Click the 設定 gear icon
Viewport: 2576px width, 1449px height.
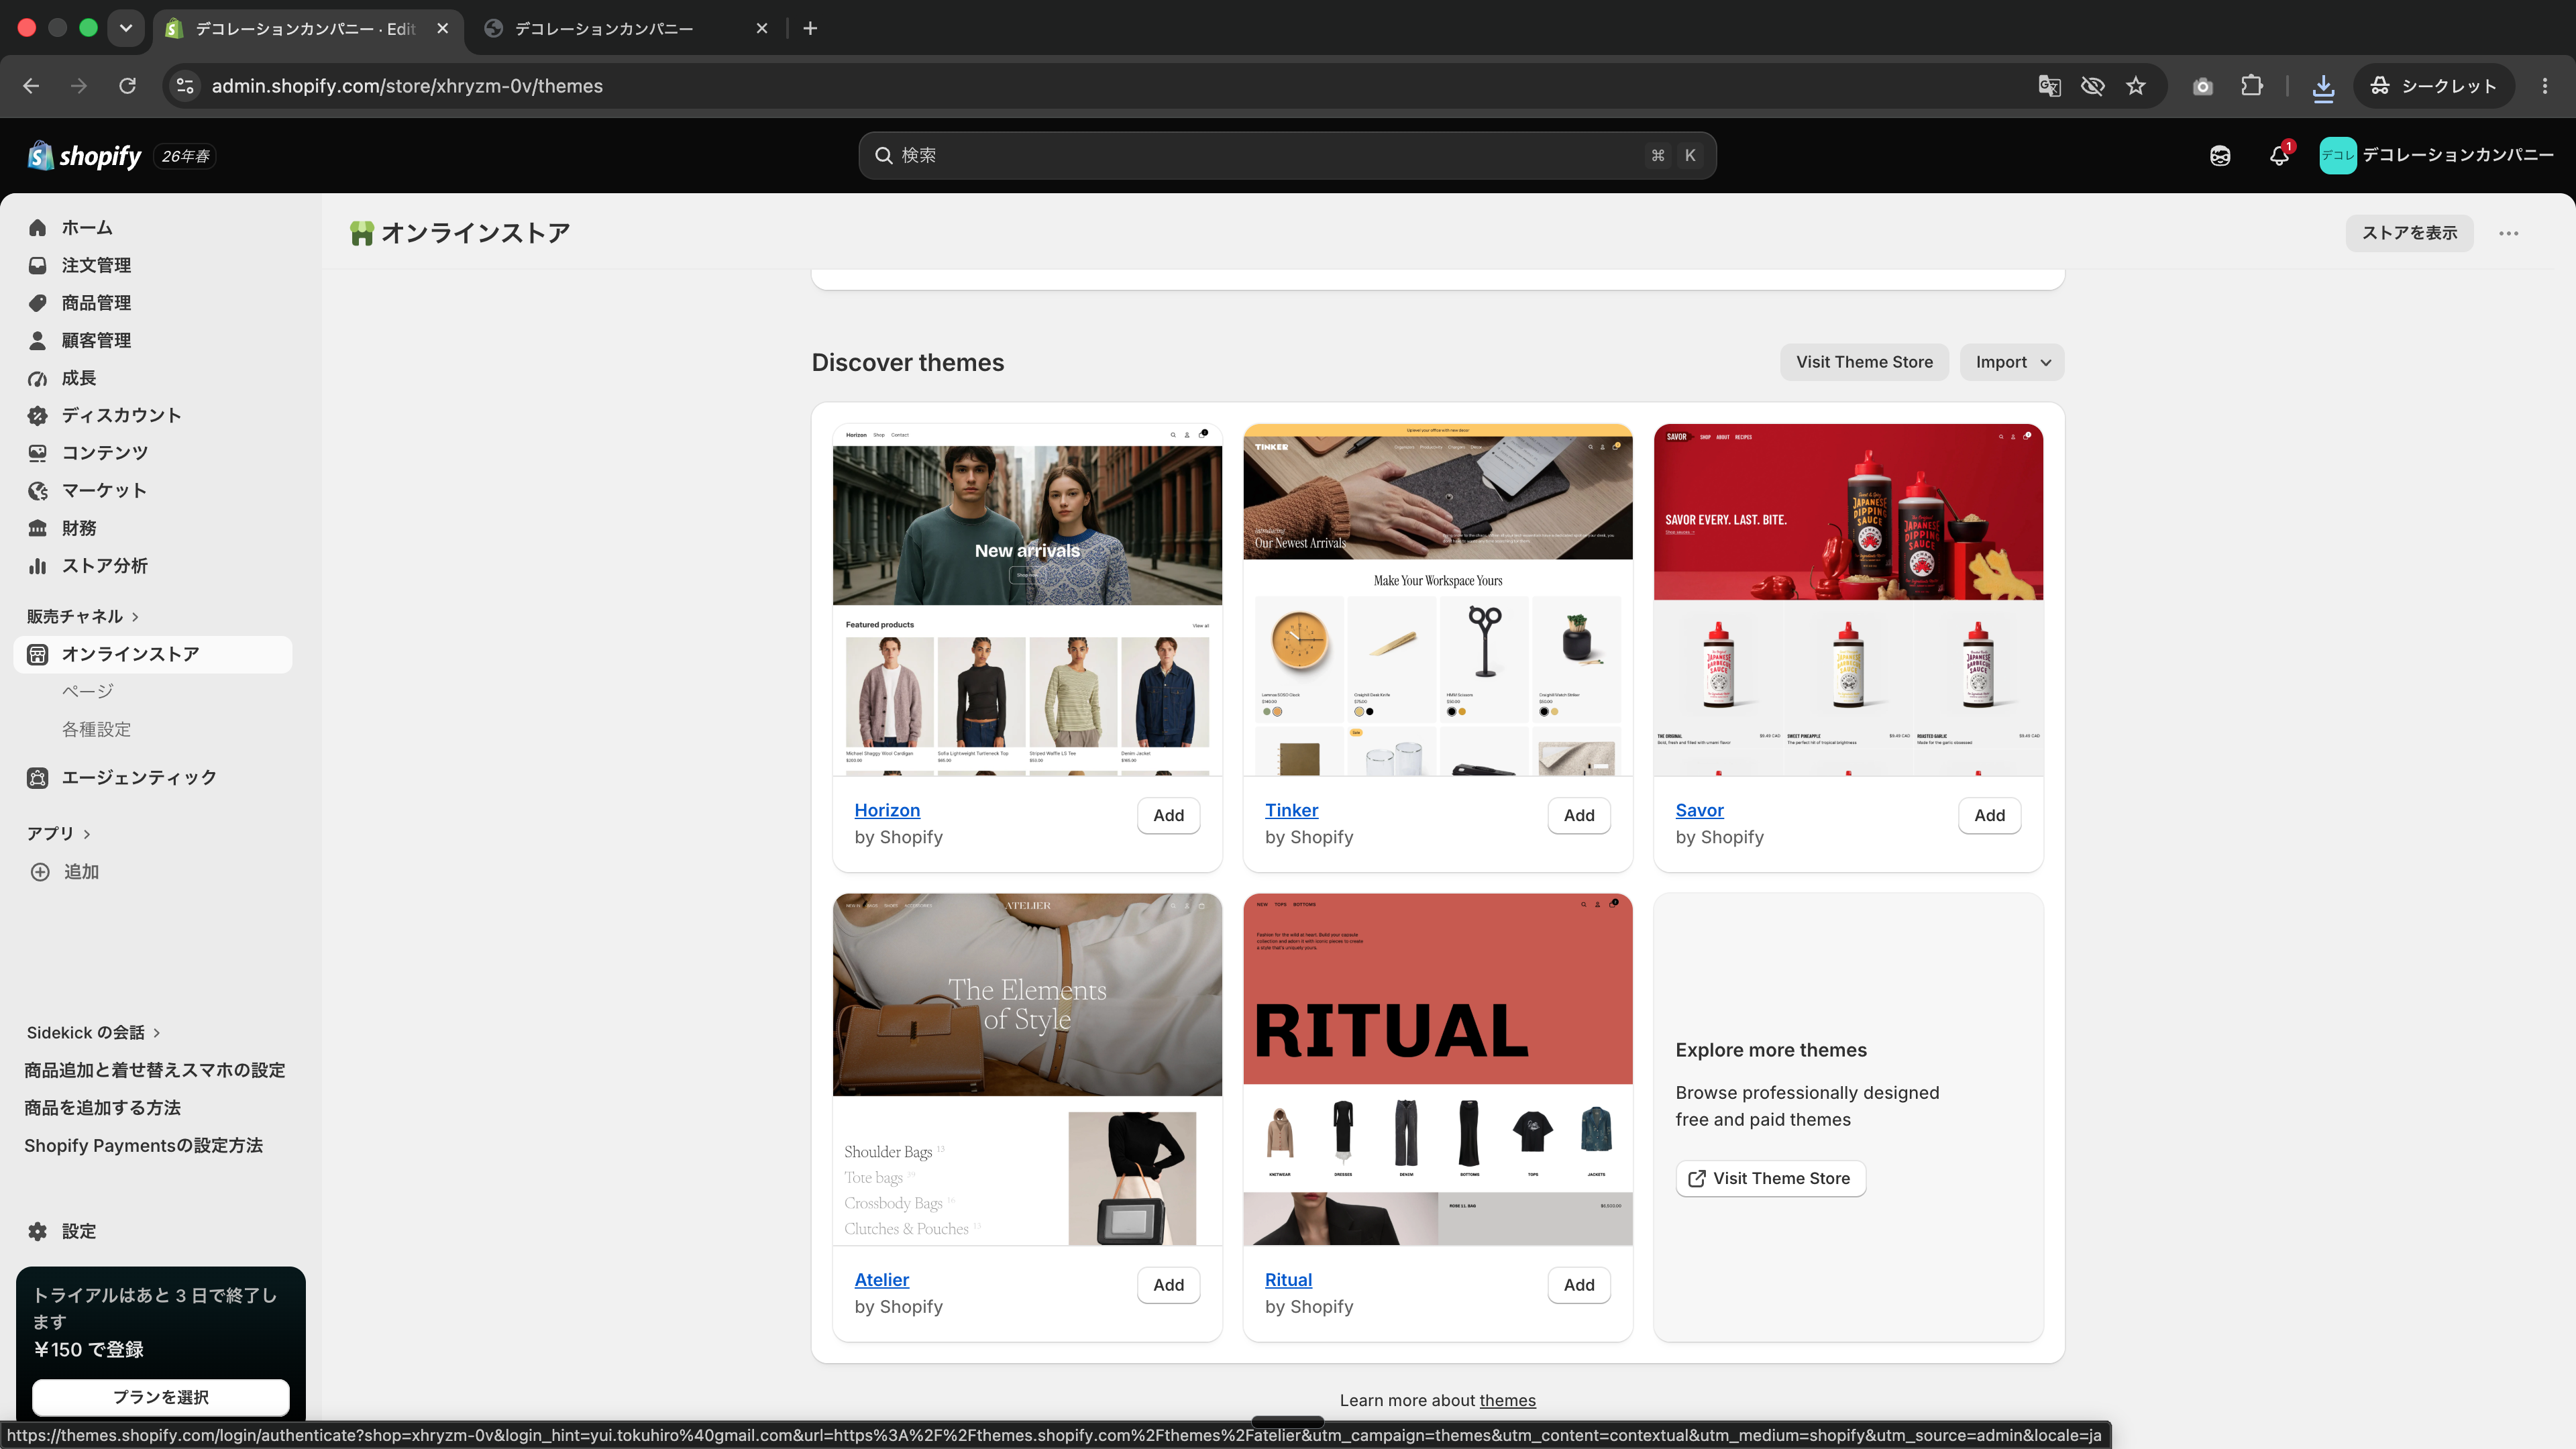(38, 1232)
